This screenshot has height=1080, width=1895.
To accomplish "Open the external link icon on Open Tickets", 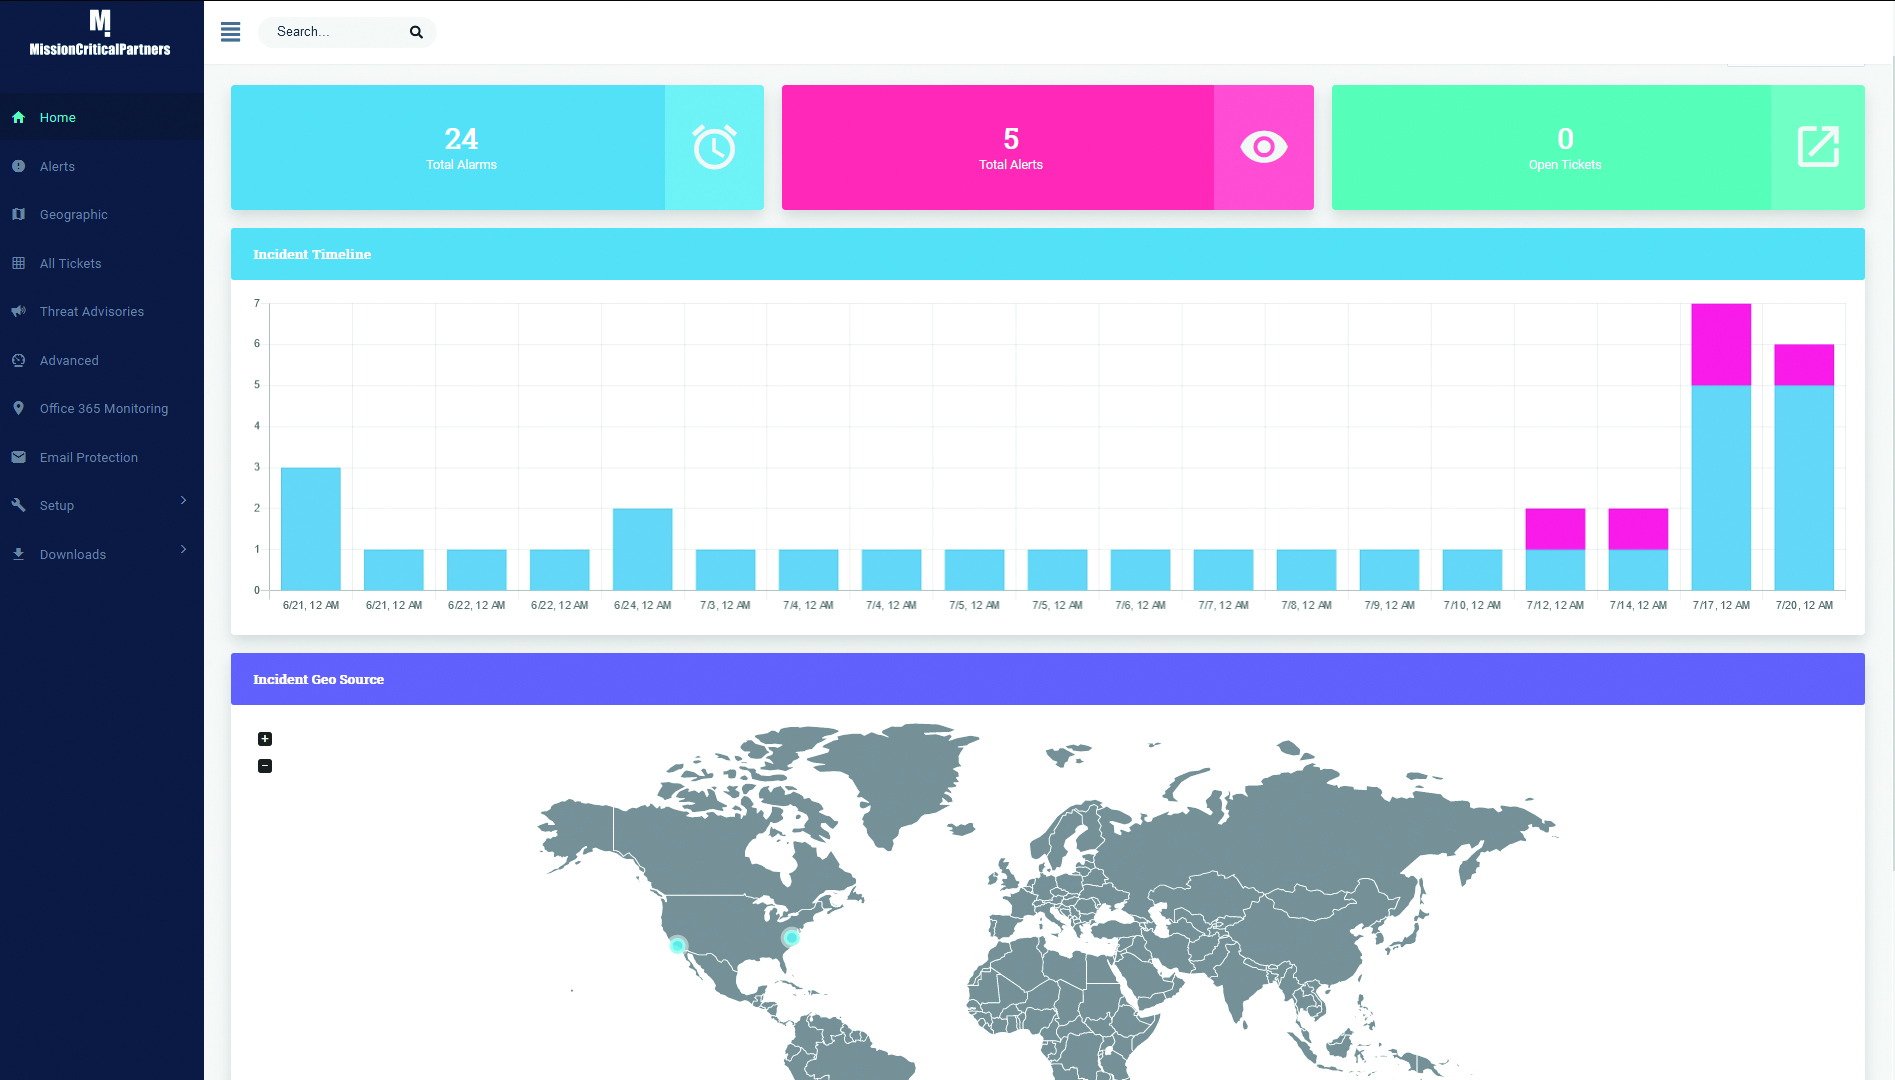I will (x=1817, y=147).
